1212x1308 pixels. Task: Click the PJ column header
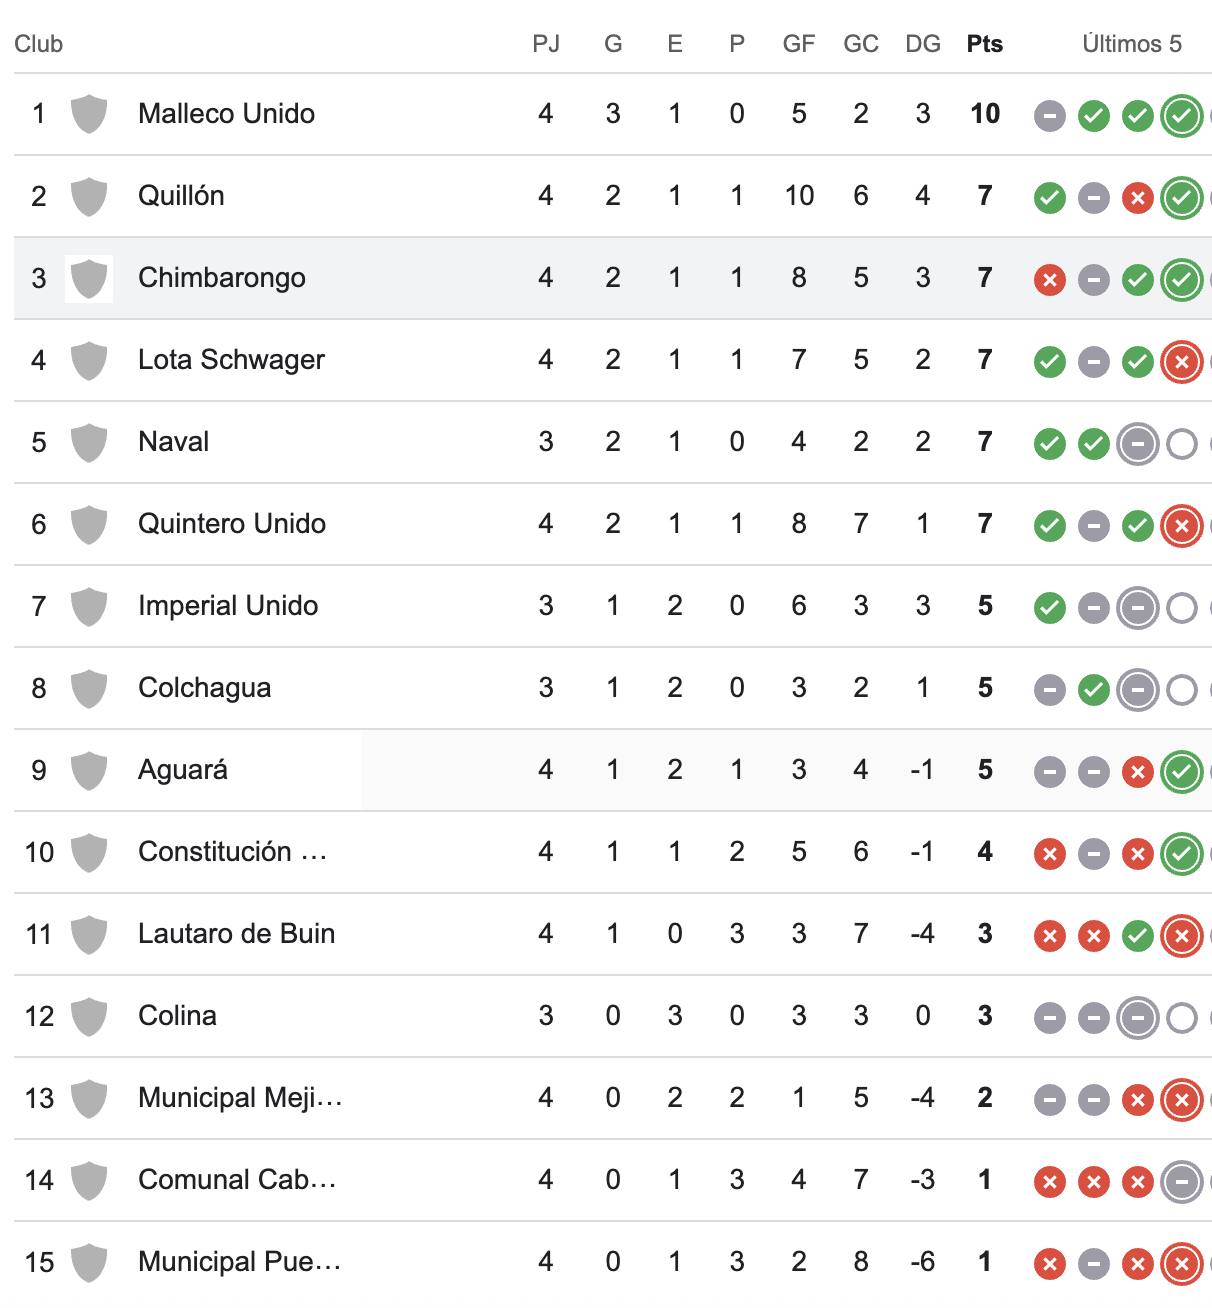[546, 44]
